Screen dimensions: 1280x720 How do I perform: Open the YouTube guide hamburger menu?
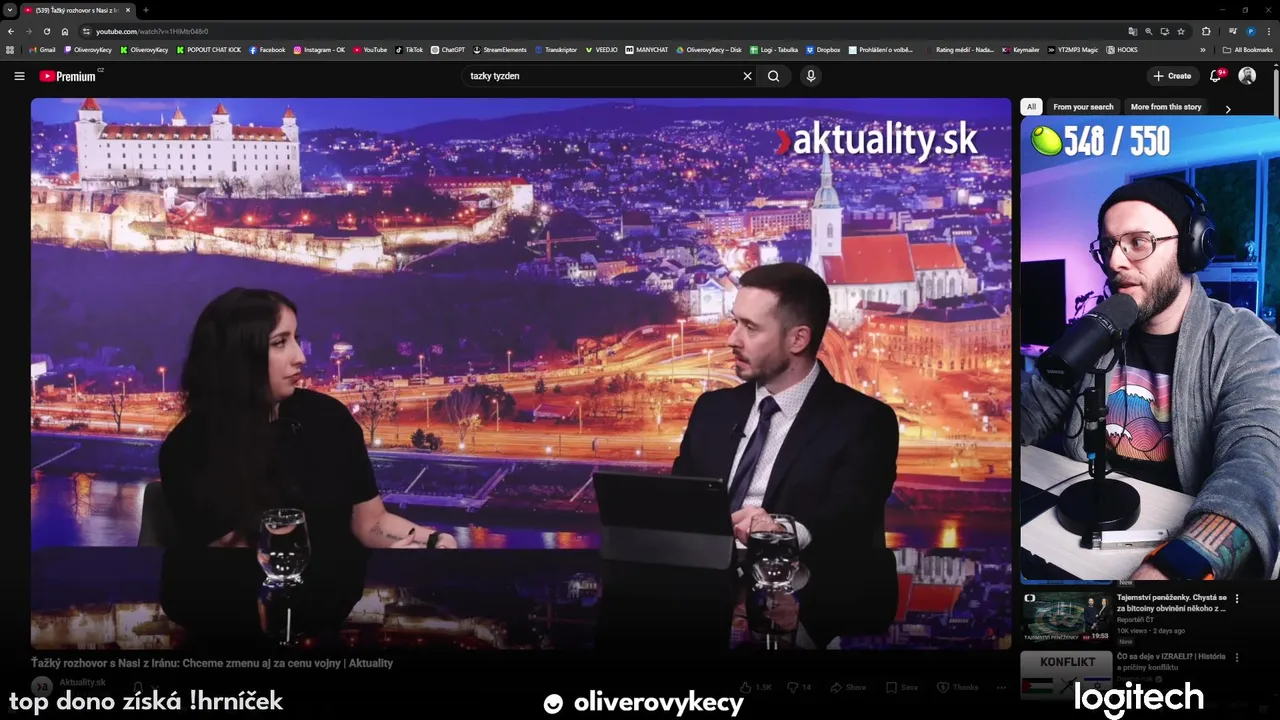pyautogui.click(x=19, y=76)
